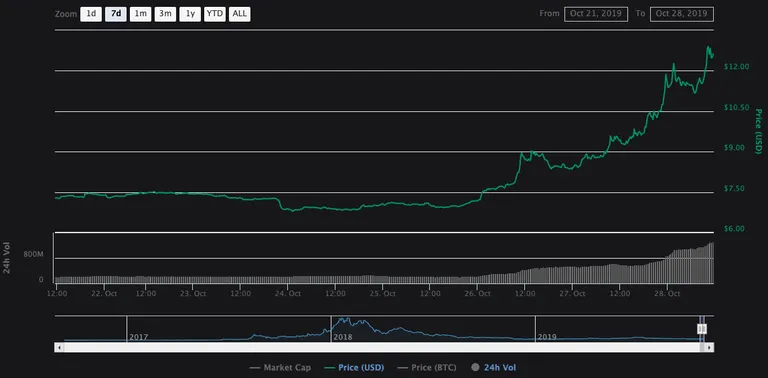Set zoom range to 1y

(x=190, y=14)
